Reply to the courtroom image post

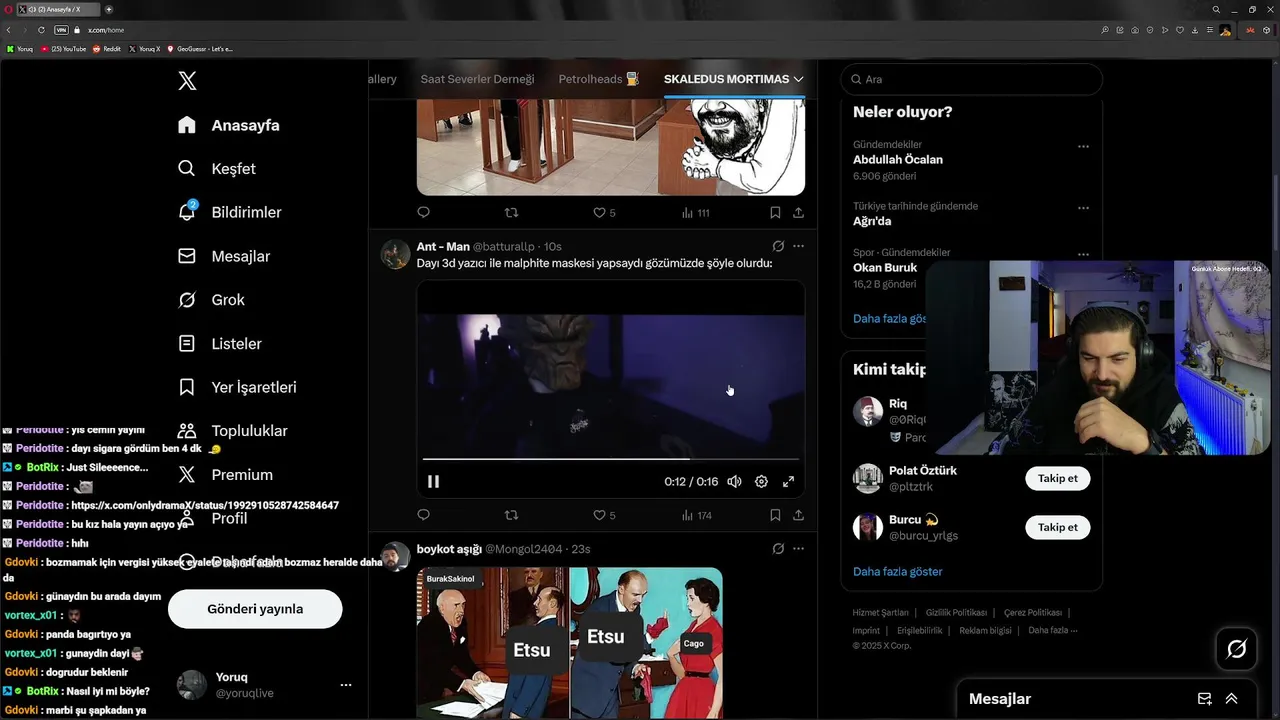click(x=423, y=212)
